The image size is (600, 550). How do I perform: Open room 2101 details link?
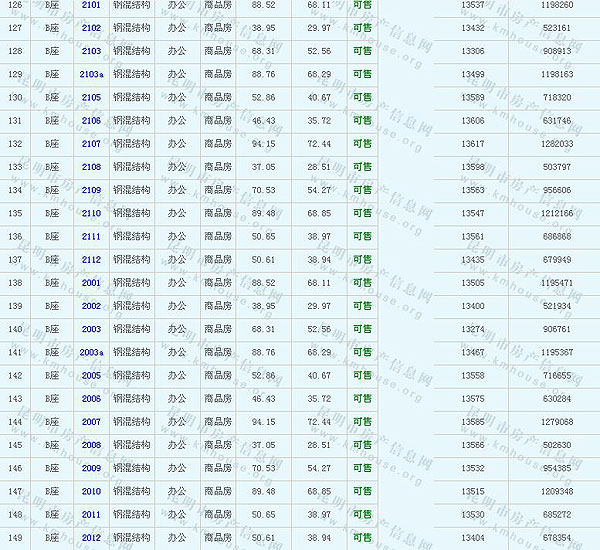tap(91, 5)
